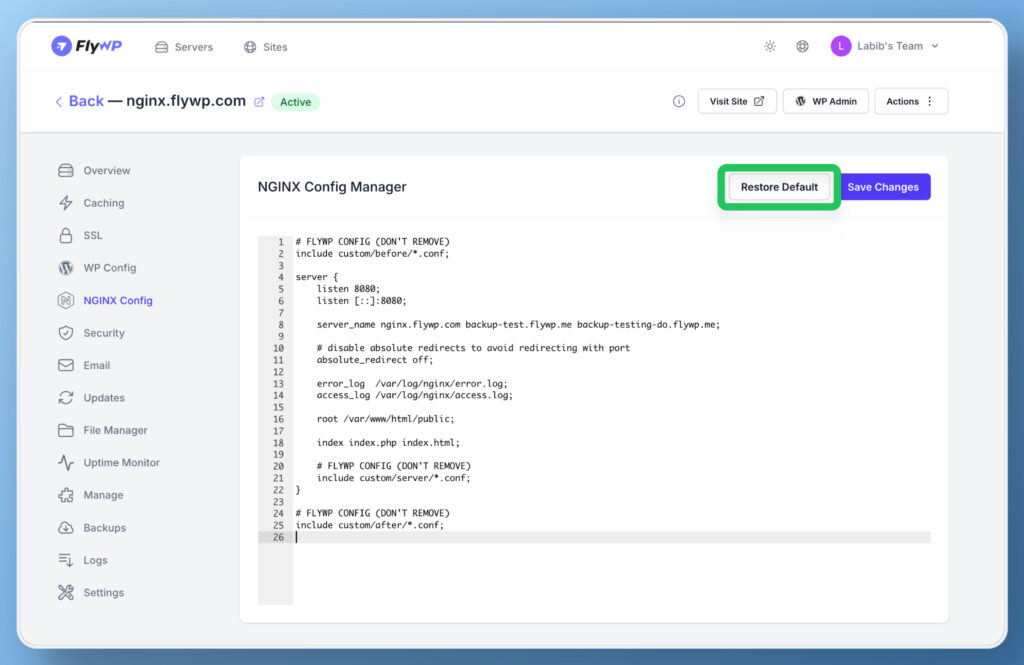Click the Security shield icon
1024x665 pixels.
click(65, 332)
